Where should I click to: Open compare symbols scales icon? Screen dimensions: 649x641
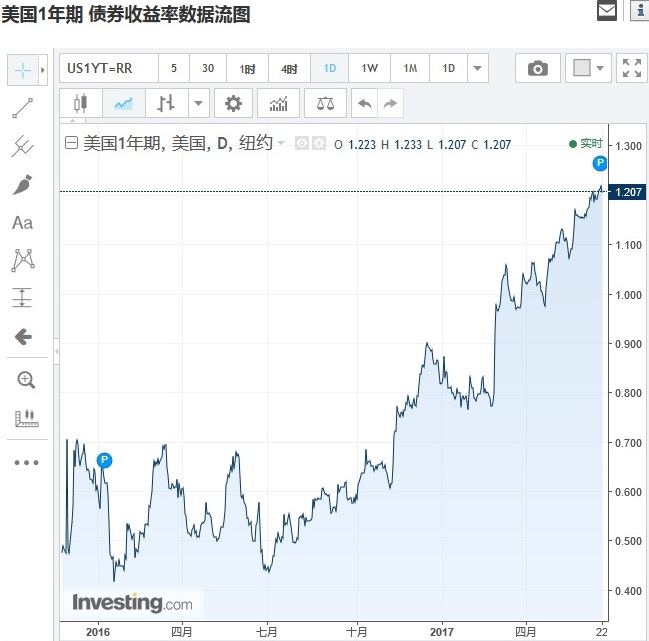[x=325, y=103]
